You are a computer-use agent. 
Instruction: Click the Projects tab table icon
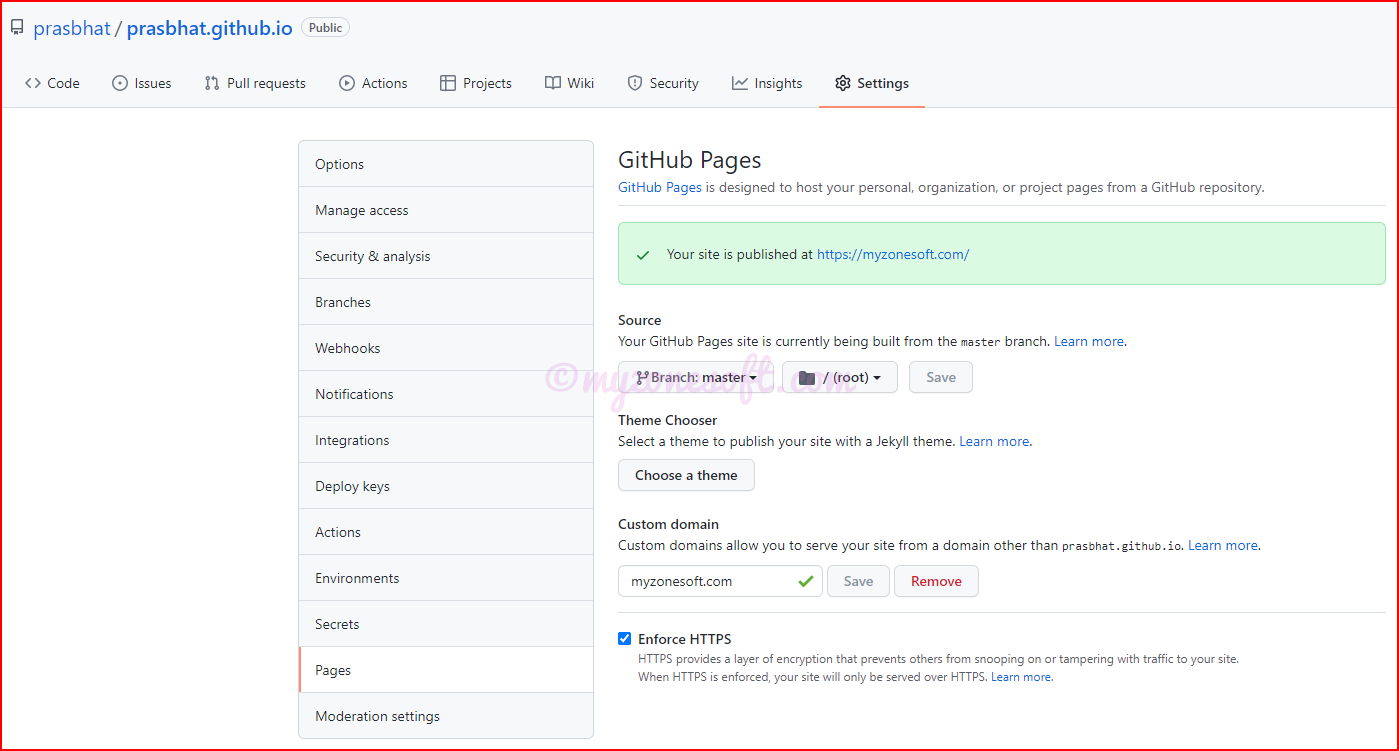(448, 83)
